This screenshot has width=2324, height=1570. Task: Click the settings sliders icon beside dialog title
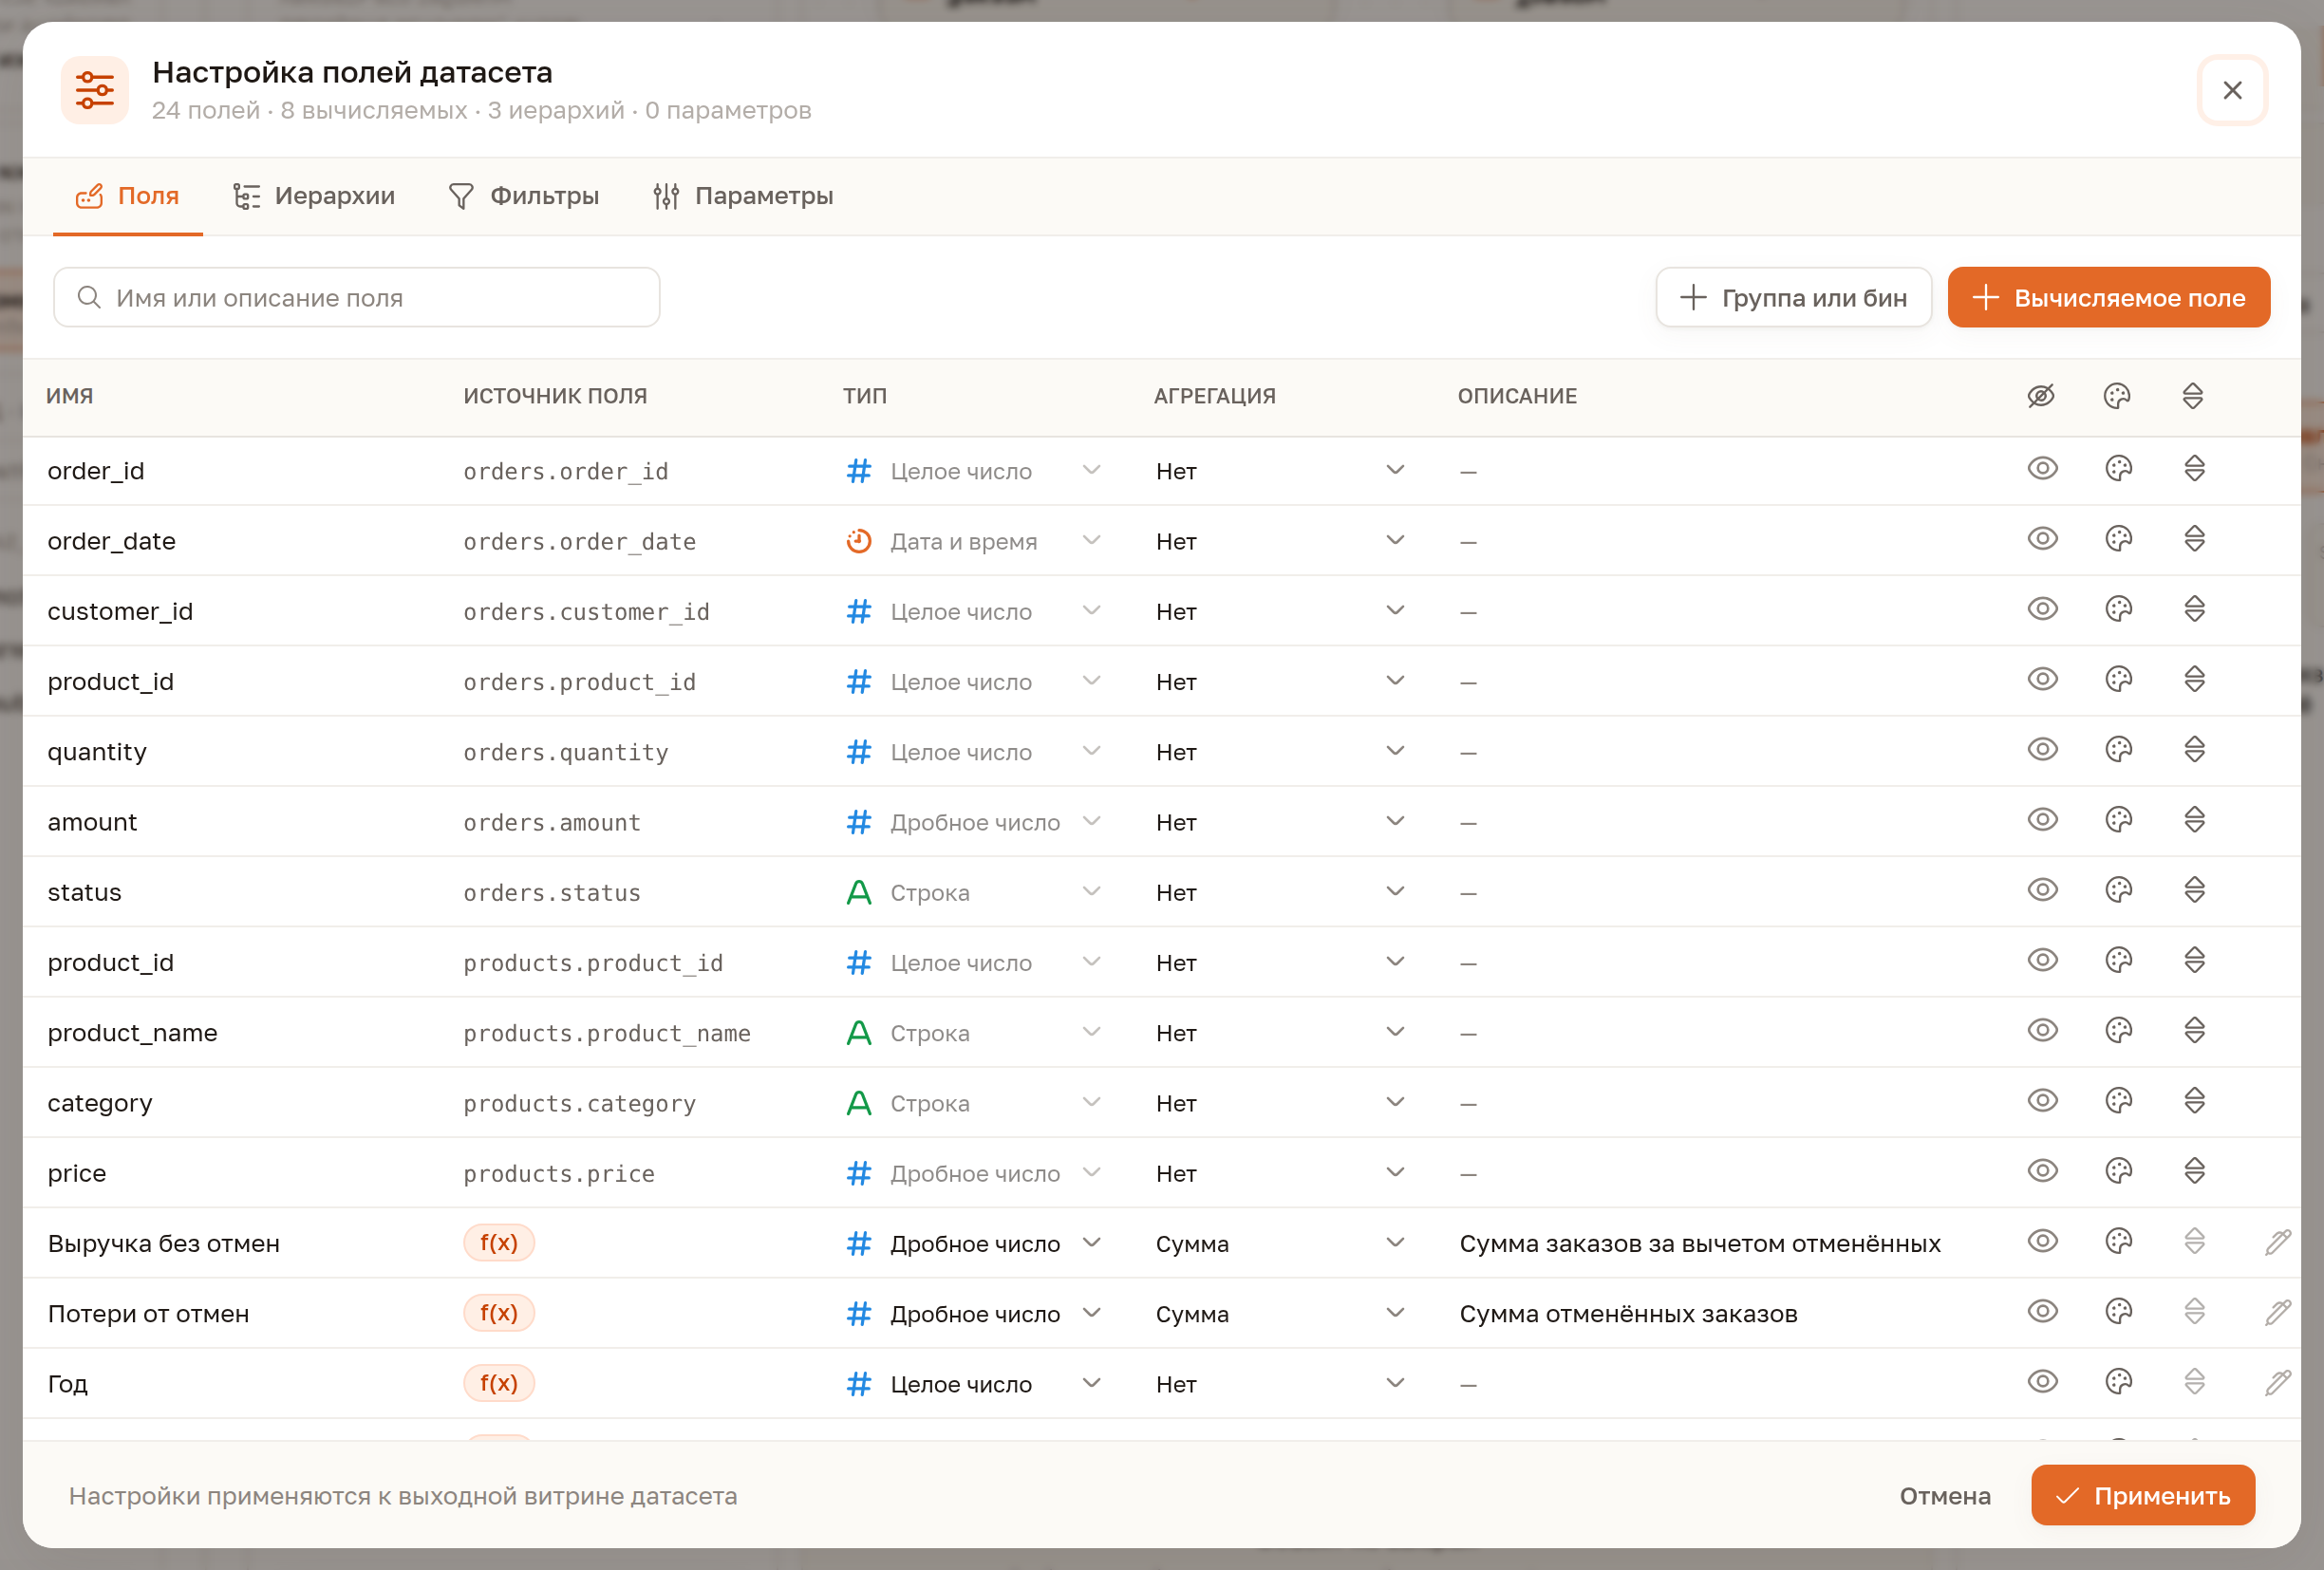[95, 90]
